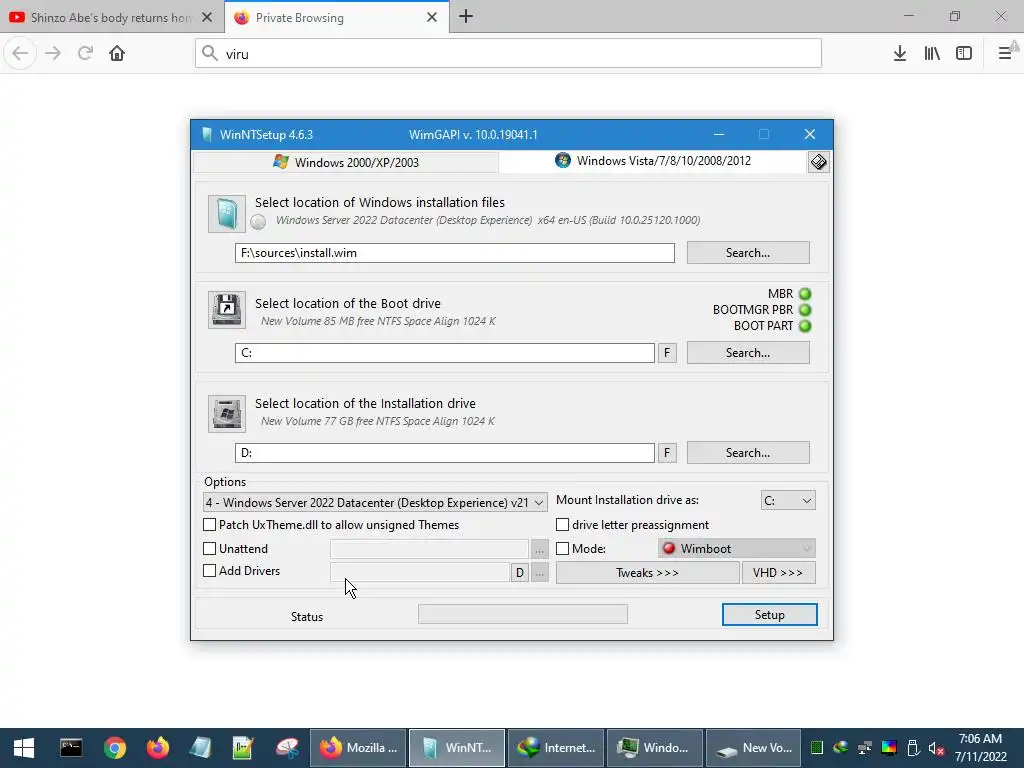
Task: Open Firefox downloads panel
Action: pyautogui.click(x=899, y=53)
